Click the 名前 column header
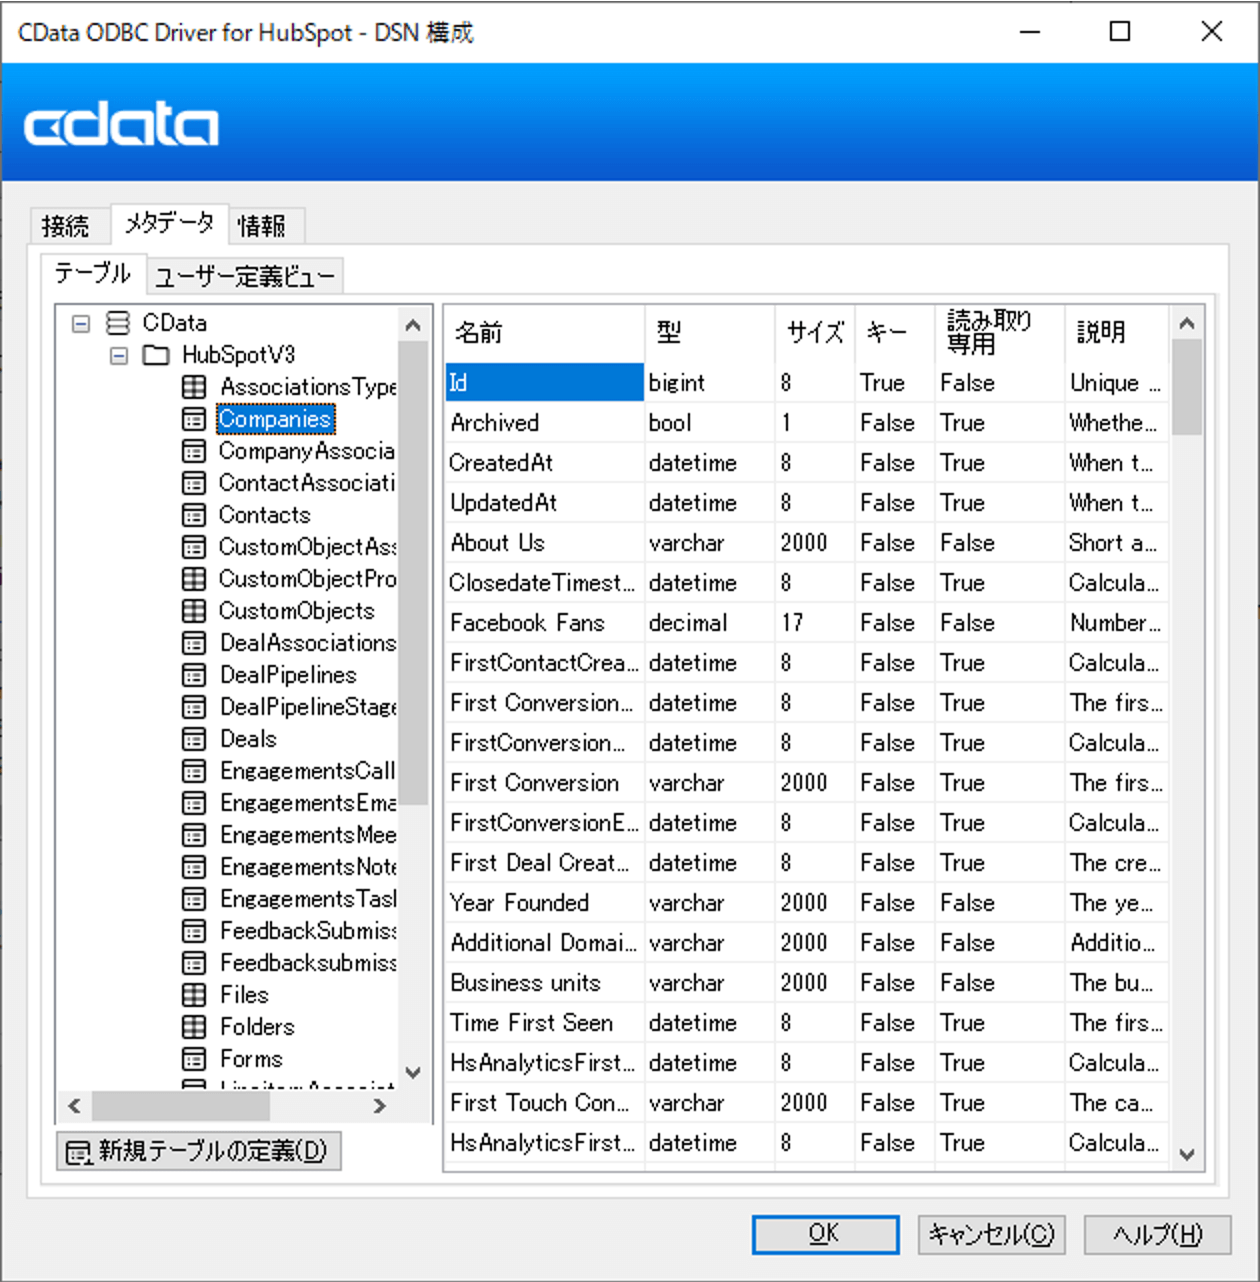Viewport: 1260px width, 1282px height. click(x=545, y=333)
